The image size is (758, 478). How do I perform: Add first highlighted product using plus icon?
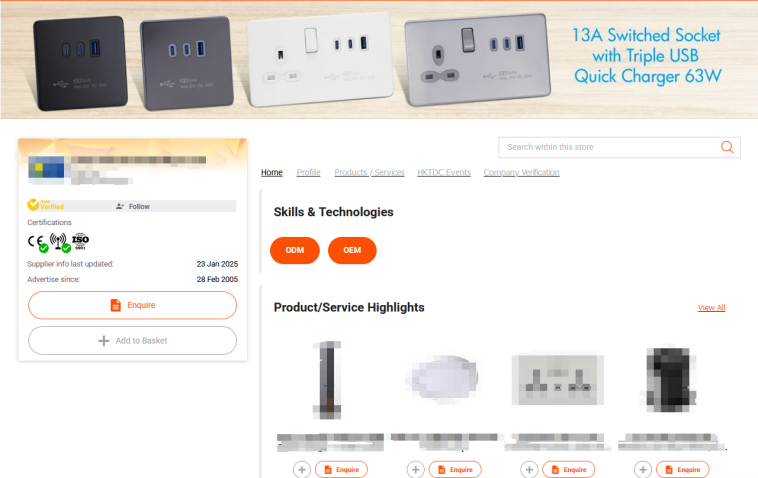[x=302, y=469]
